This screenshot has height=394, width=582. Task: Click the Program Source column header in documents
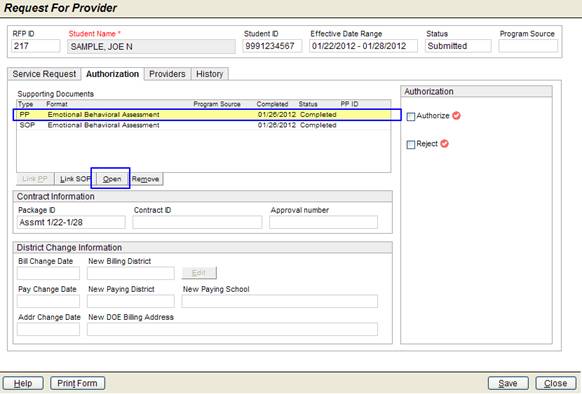217,104
